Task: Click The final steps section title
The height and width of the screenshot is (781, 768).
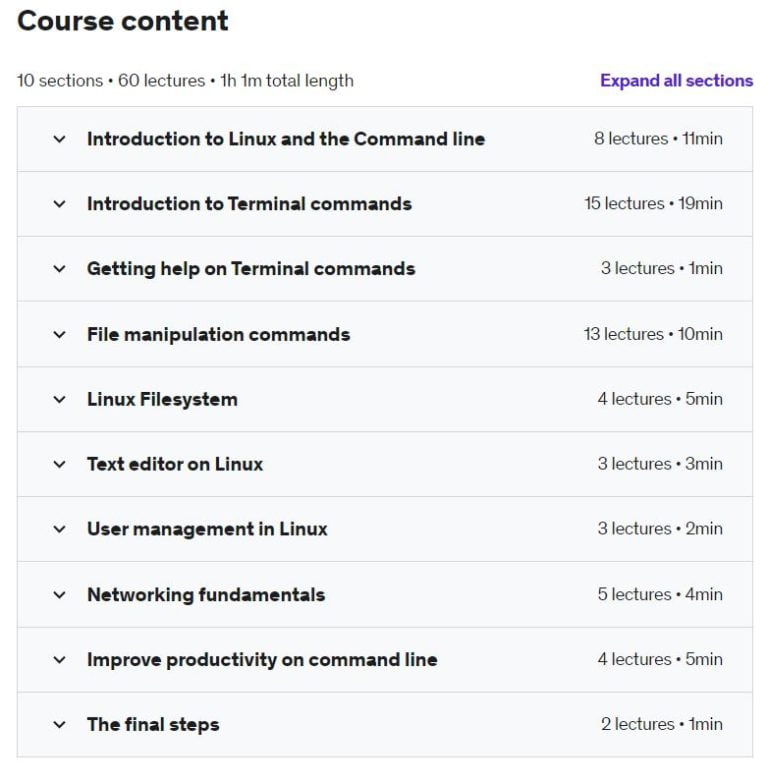Action: tap(153, 725)
